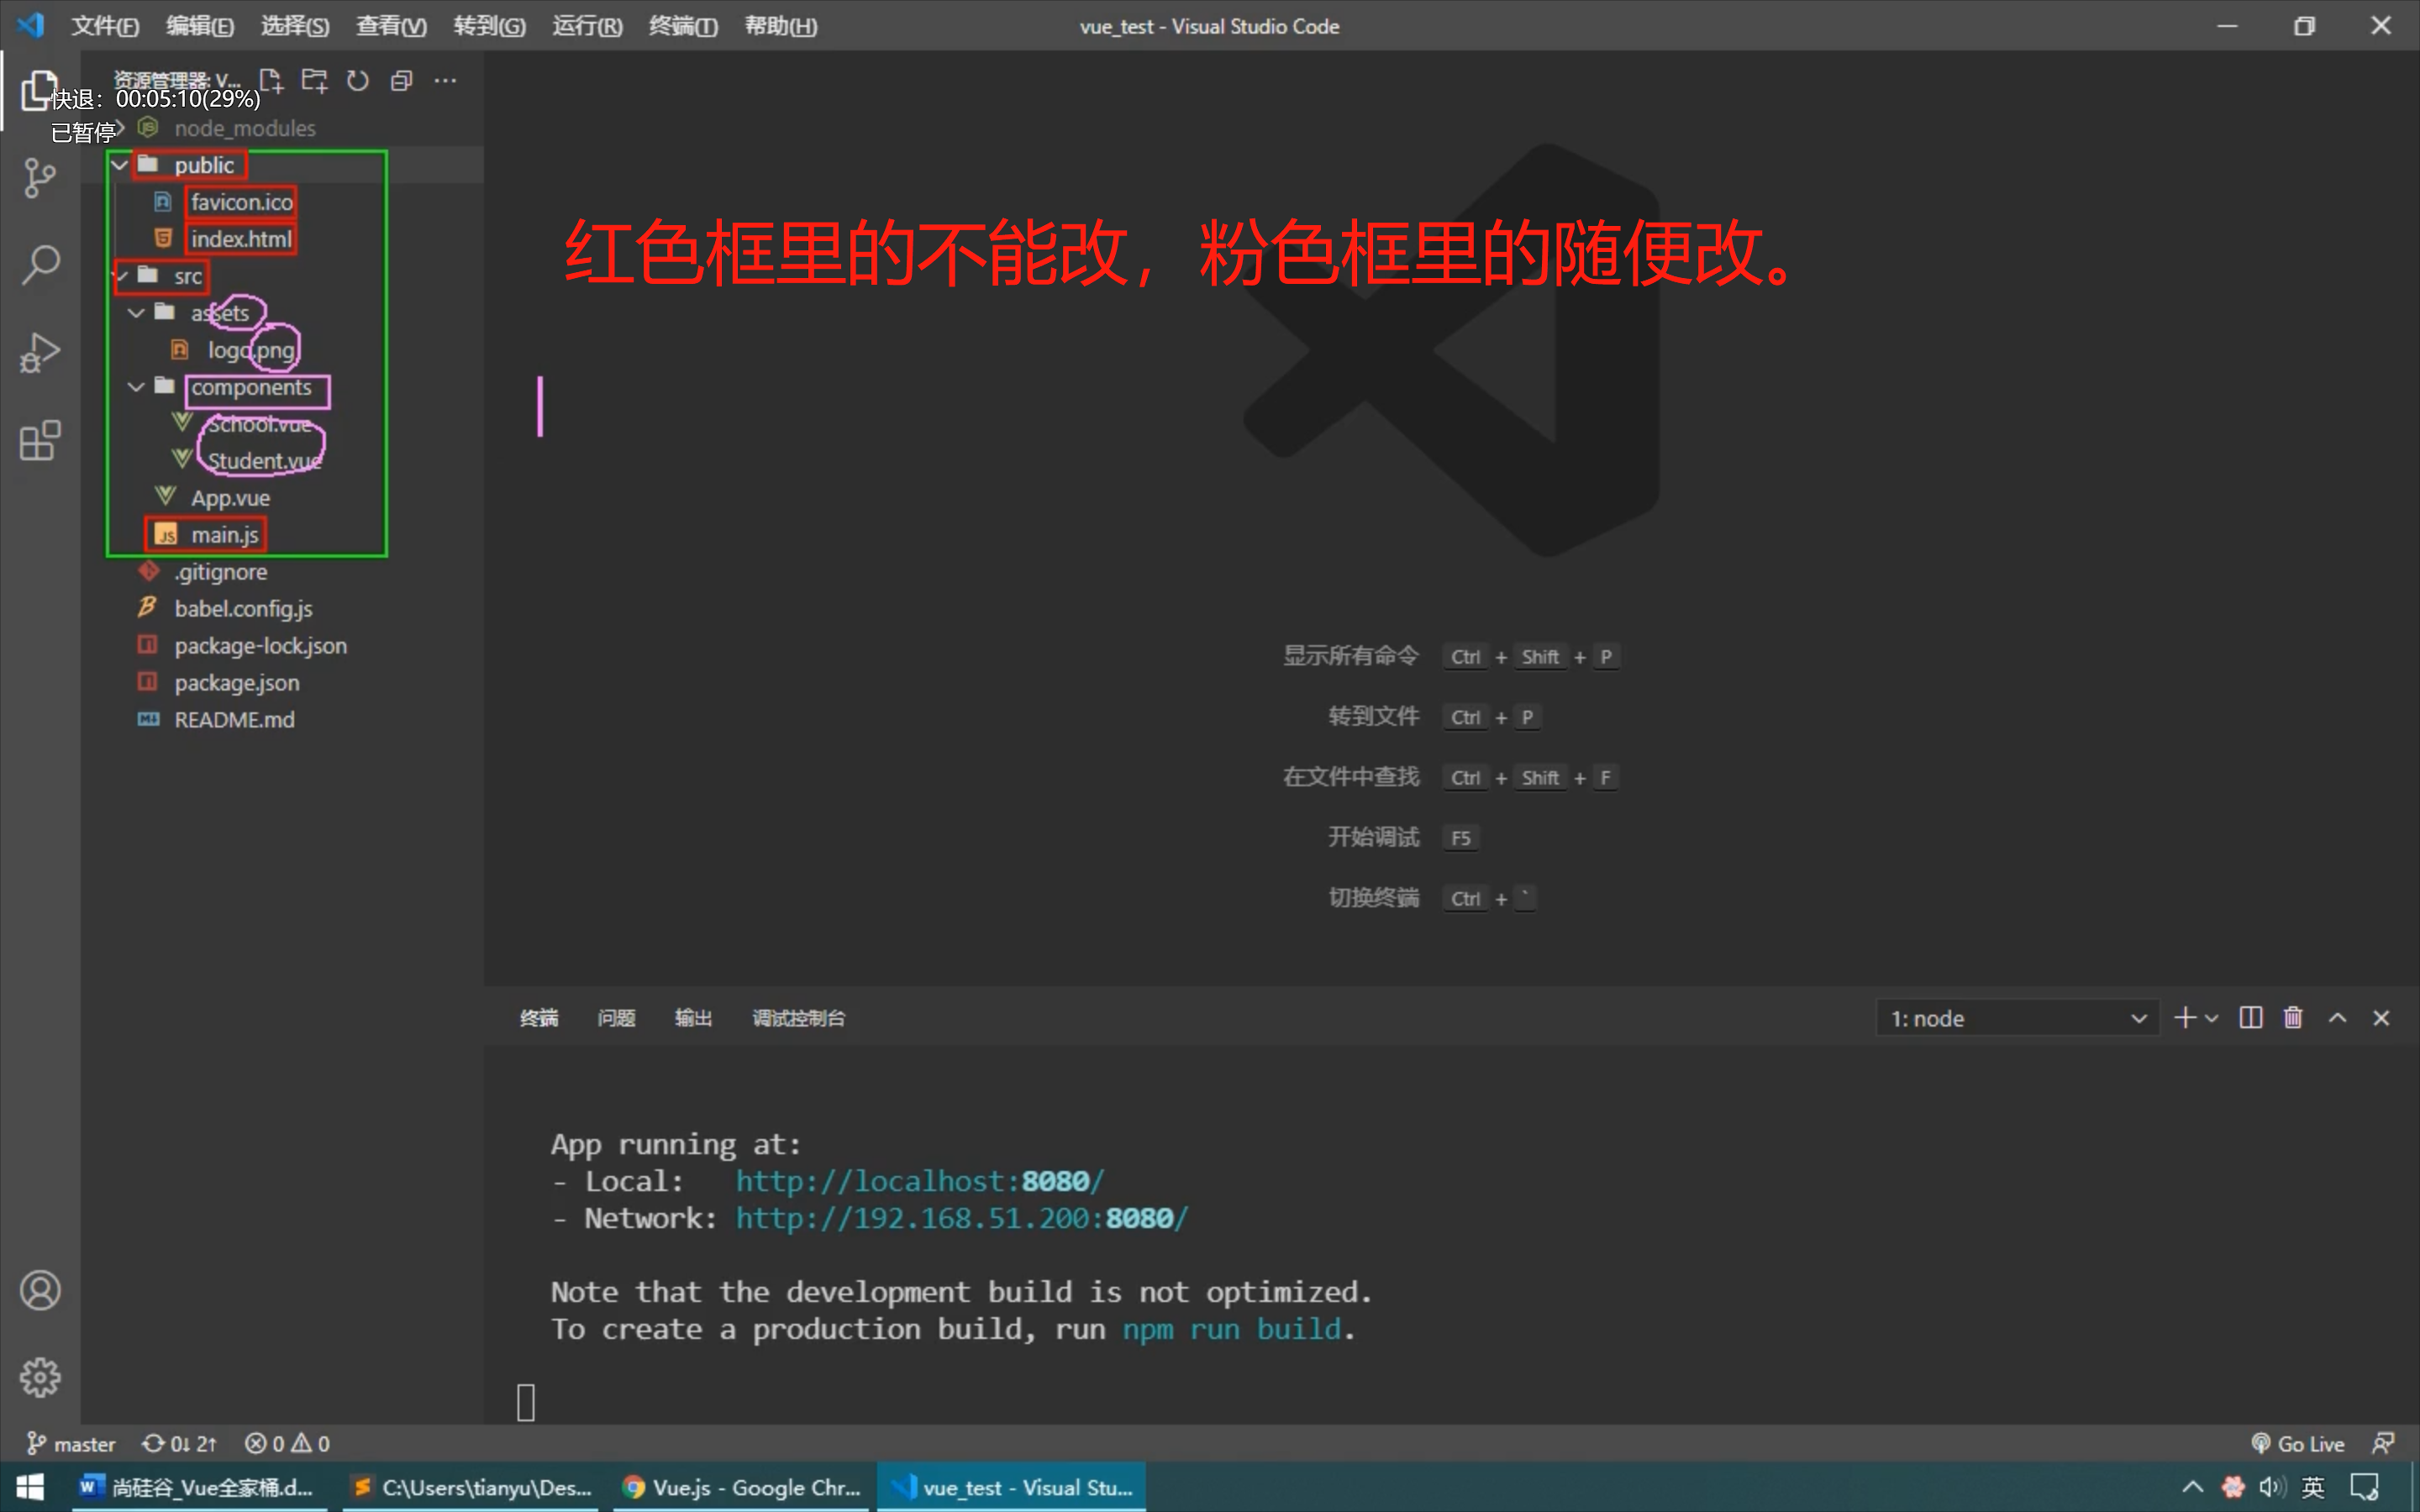Screen dimensions: 2420x1512
Task: Open the Source Control view
Action: coord(40,178)
